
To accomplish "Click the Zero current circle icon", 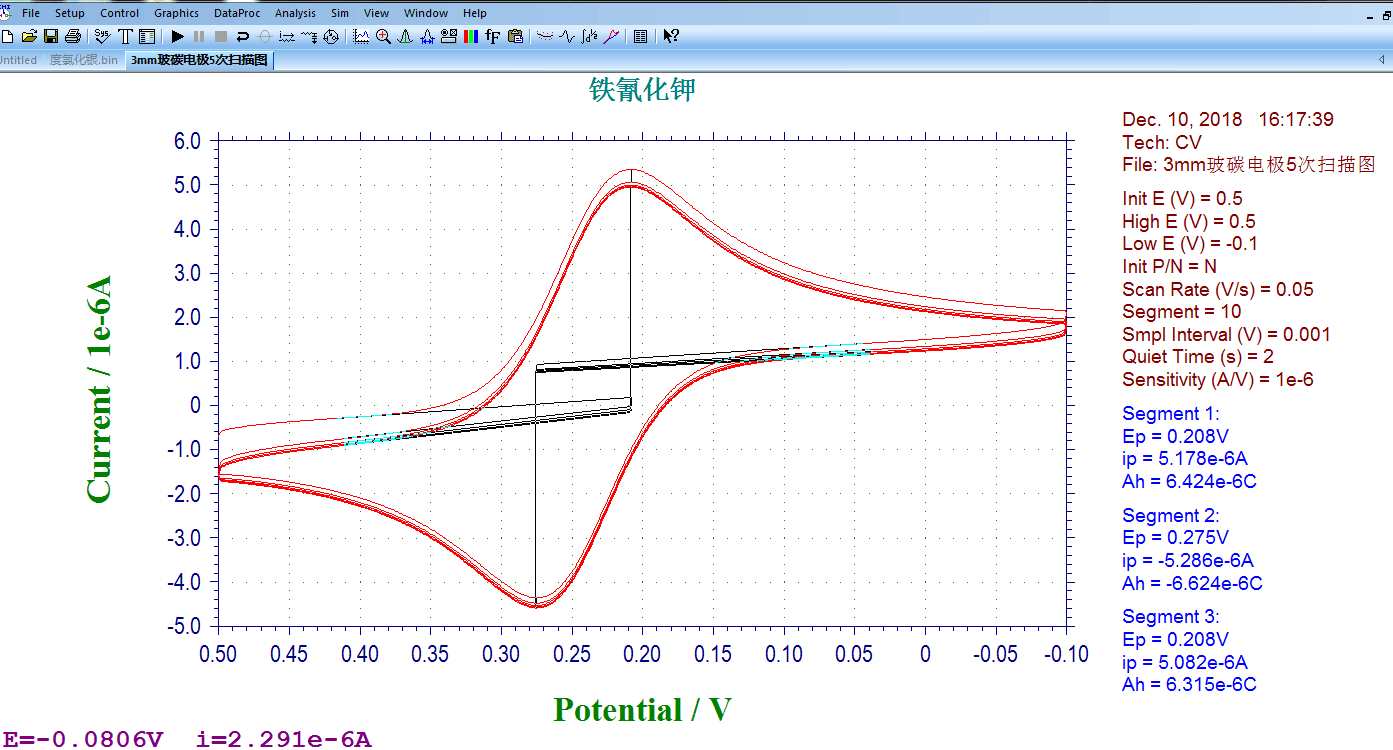I will 264,36.
